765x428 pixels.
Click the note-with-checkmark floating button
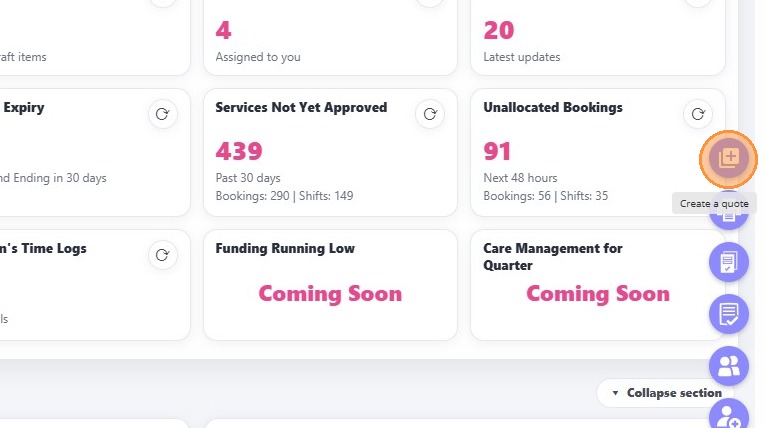click(729, 314)
